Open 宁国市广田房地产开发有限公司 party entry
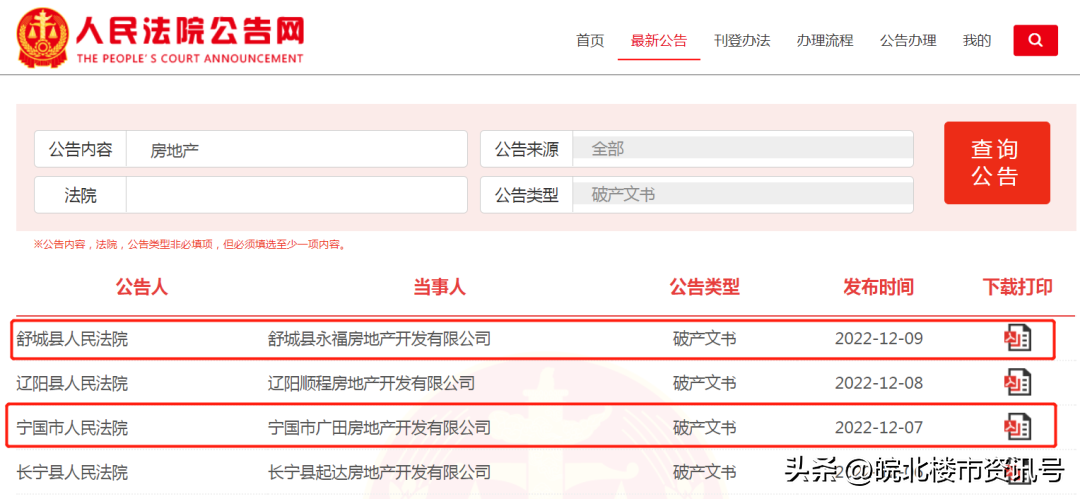The height and width of the screenshot is (499, 1080). [380, 428]
